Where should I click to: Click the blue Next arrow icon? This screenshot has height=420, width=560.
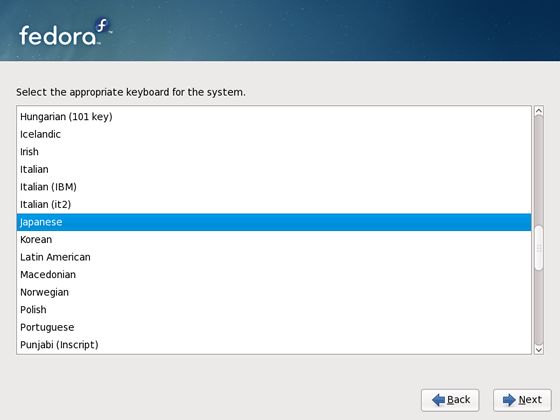(x=509, y=400)
